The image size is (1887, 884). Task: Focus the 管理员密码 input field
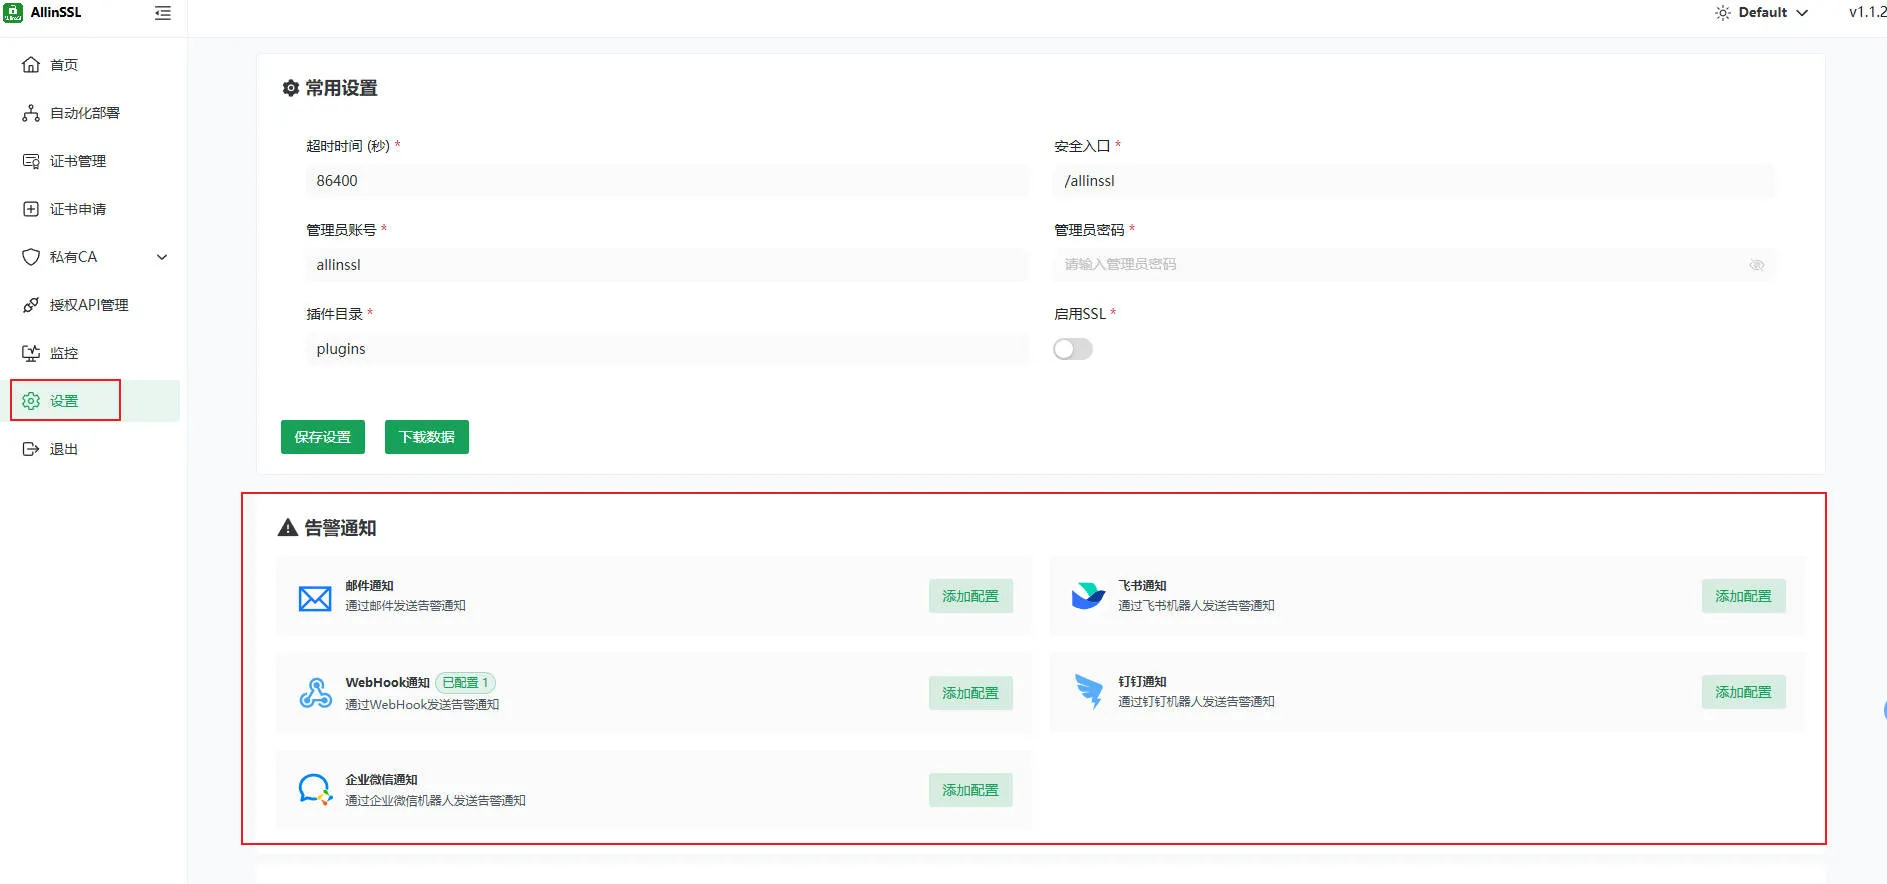(x=1414, y=265)
